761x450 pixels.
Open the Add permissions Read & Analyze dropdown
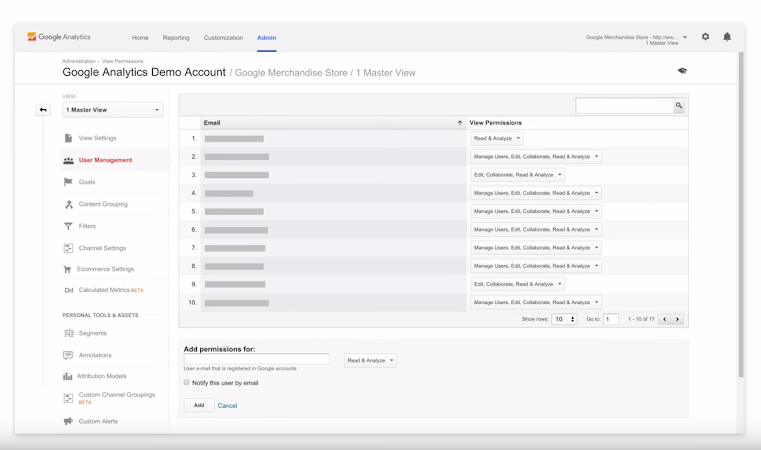point(370,361)
